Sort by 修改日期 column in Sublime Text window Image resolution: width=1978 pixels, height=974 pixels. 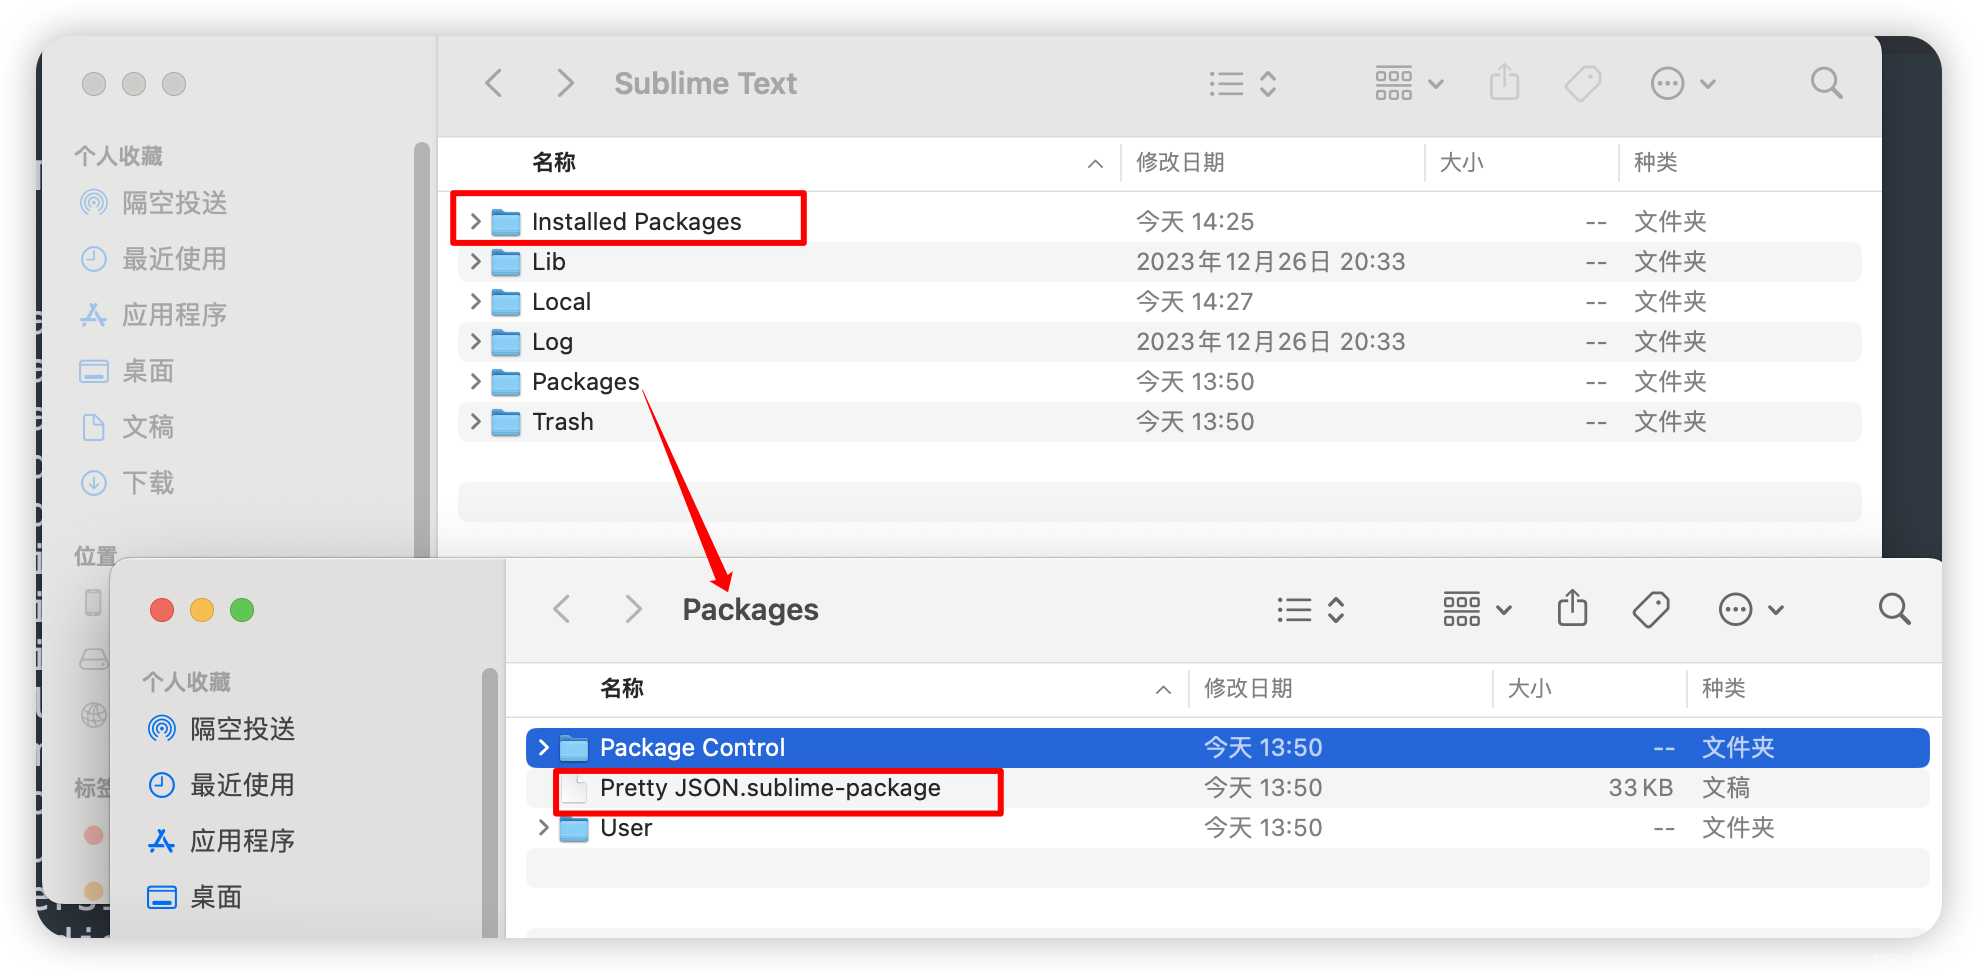click(1180, 162)
